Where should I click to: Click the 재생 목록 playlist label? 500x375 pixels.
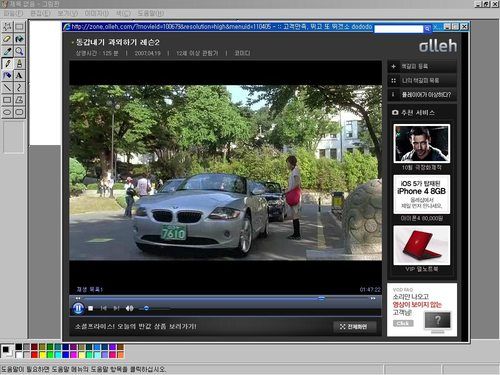tap(90, 289)
